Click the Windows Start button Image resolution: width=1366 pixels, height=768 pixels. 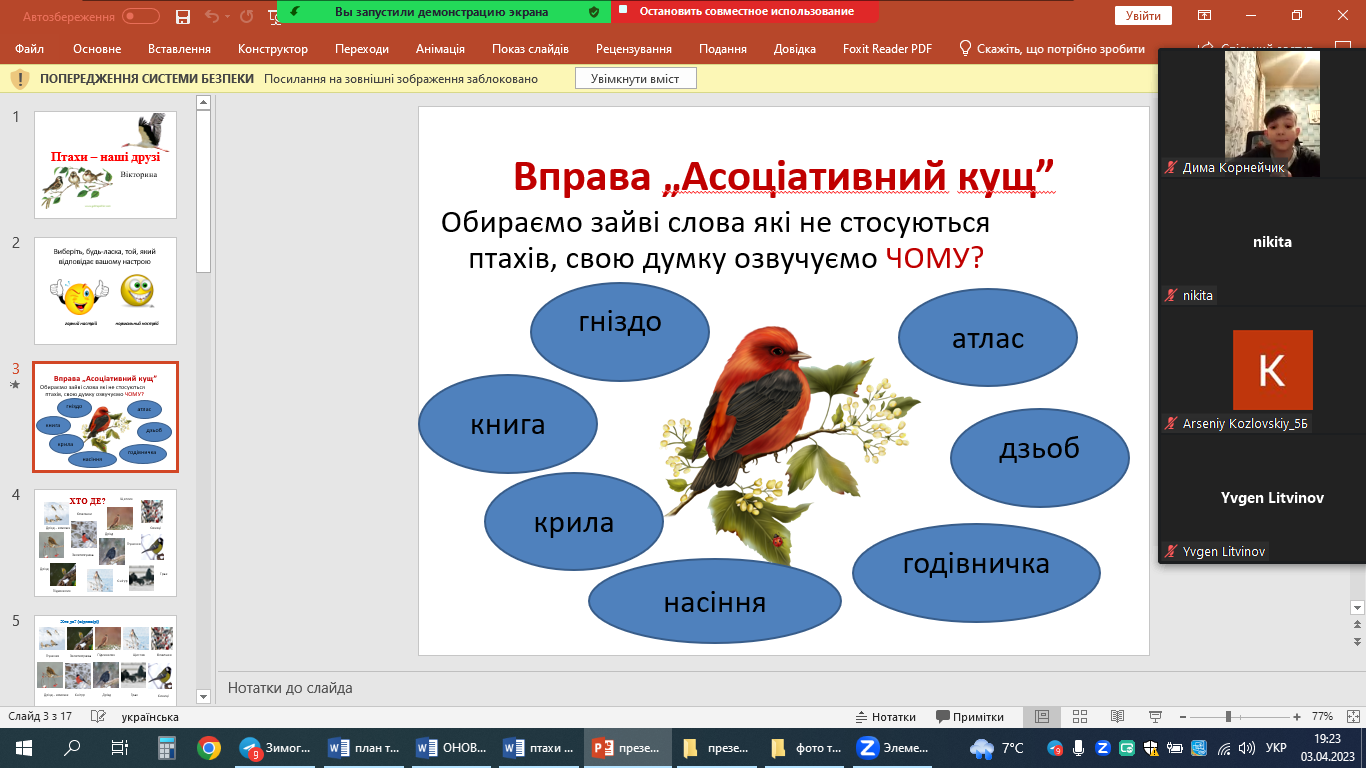24,747
